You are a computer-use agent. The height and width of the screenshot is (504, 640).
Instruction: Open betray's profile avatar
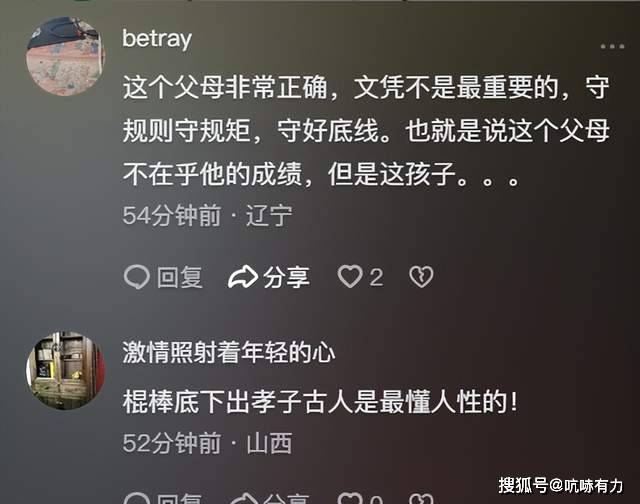point(66,56)
